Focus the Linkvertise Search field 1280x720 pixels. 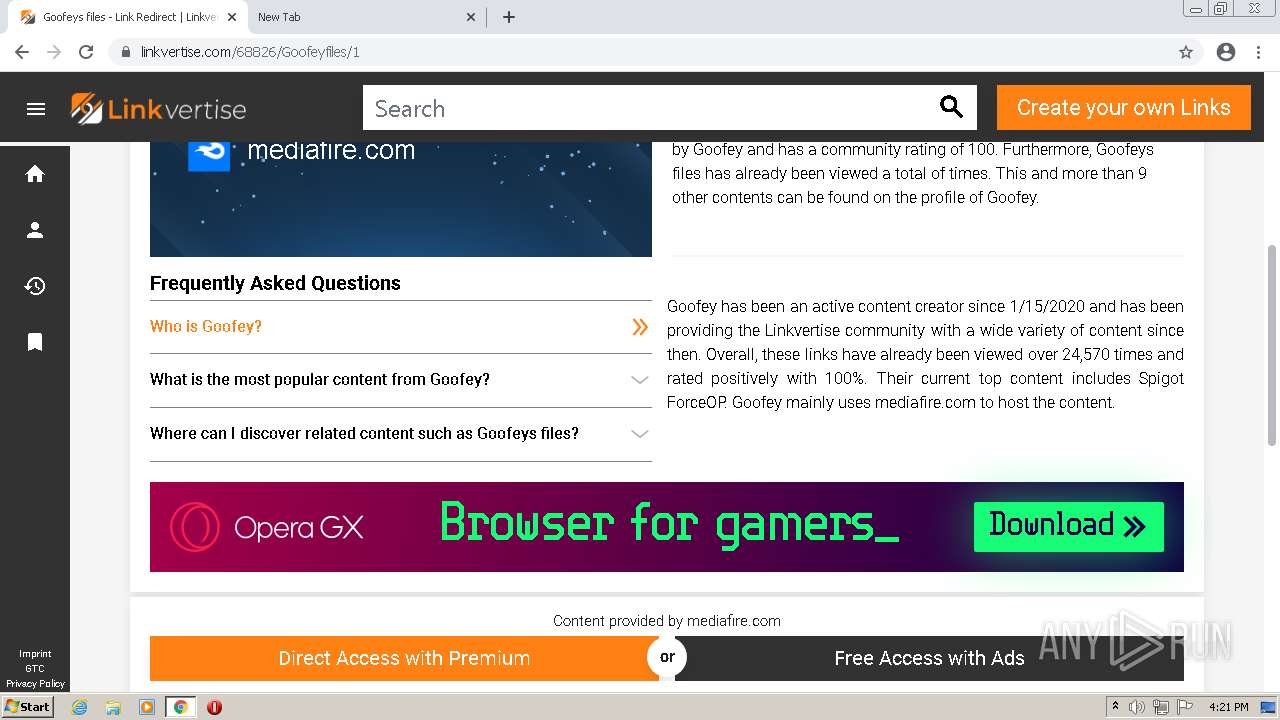pyautogui.click(x=650, y=108)
